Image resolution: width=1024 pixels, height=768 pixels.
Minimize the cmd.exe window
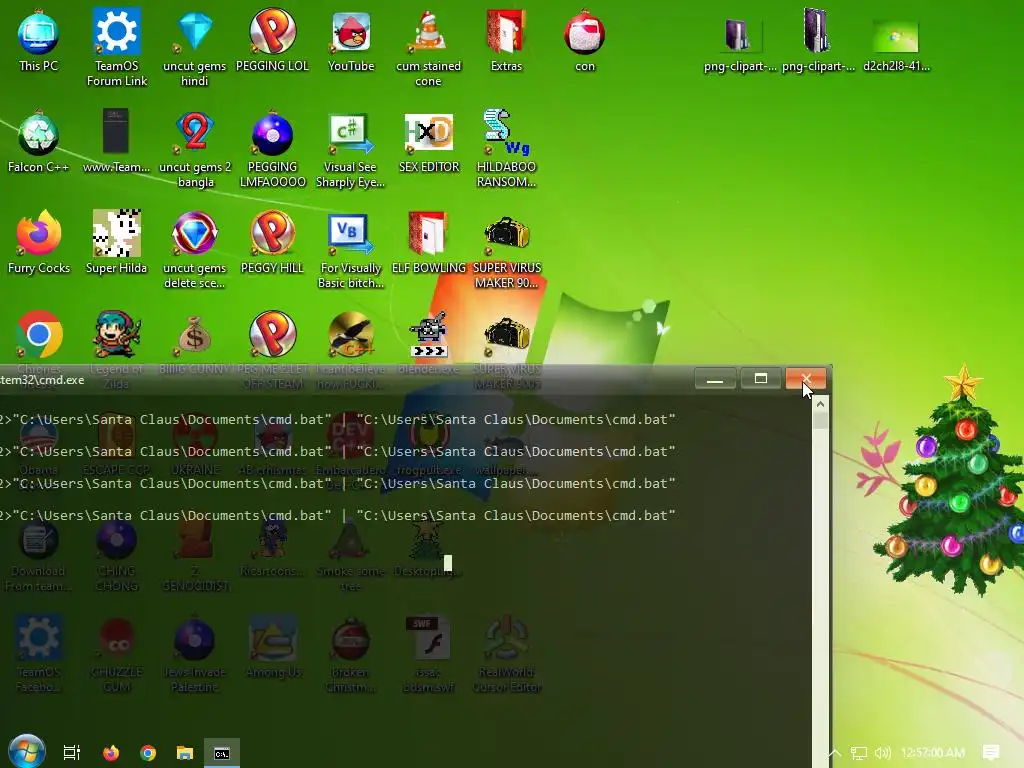pos(715,379)
